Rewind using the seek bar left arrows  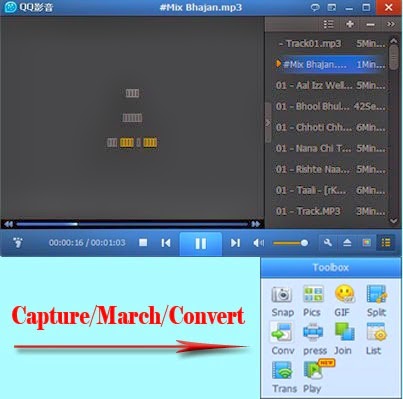click(8, 224)
